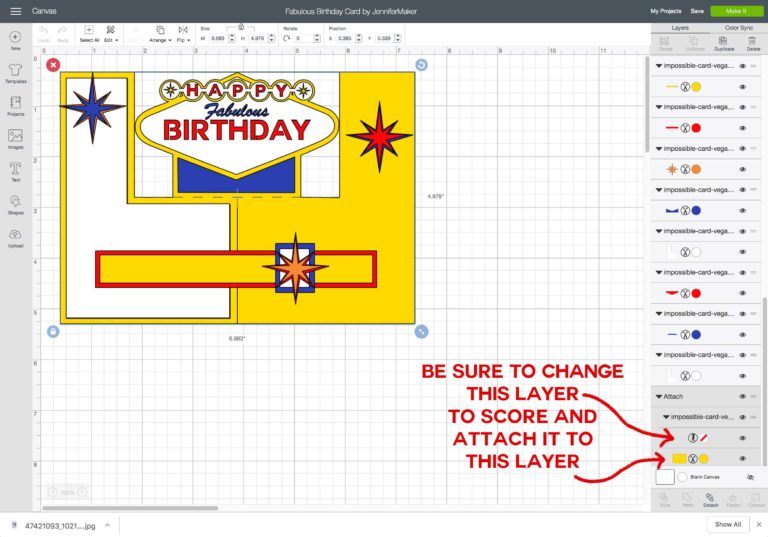Click the Contour tool icon
This screenshot has width=768, height=537.
[x=756, y=500]
